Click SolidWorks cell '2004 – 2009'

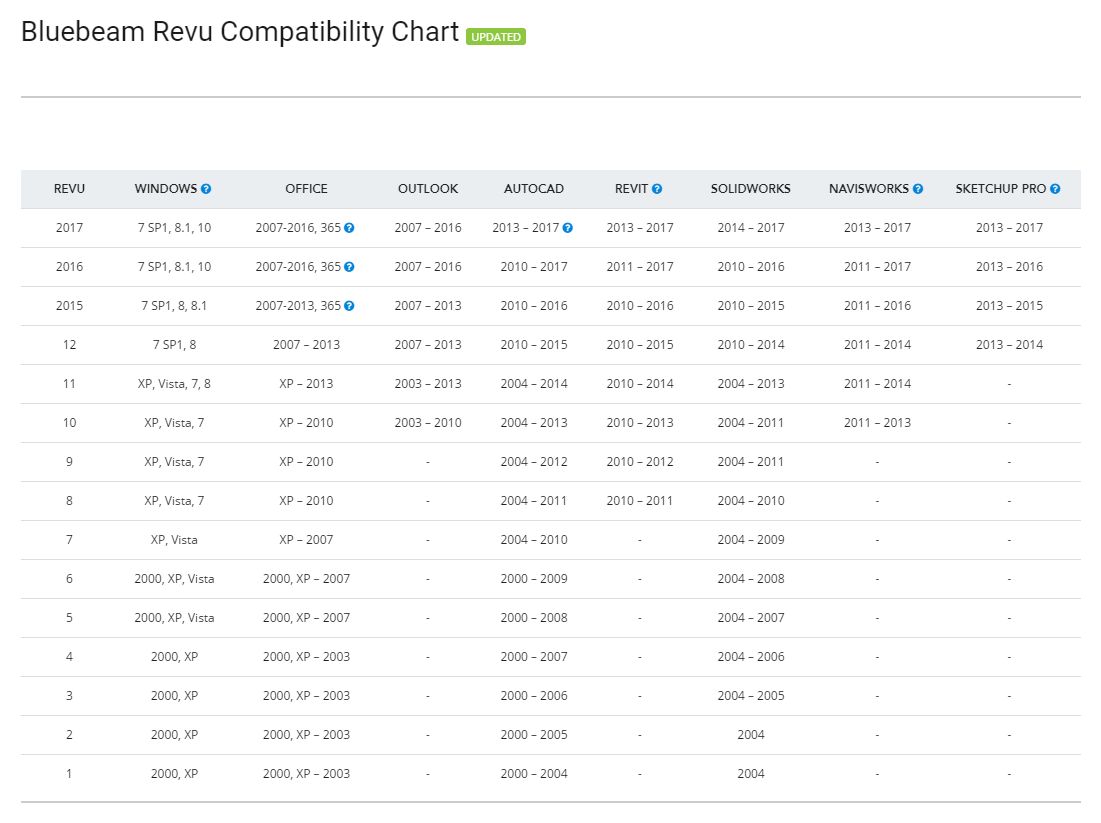click(751, 540)
